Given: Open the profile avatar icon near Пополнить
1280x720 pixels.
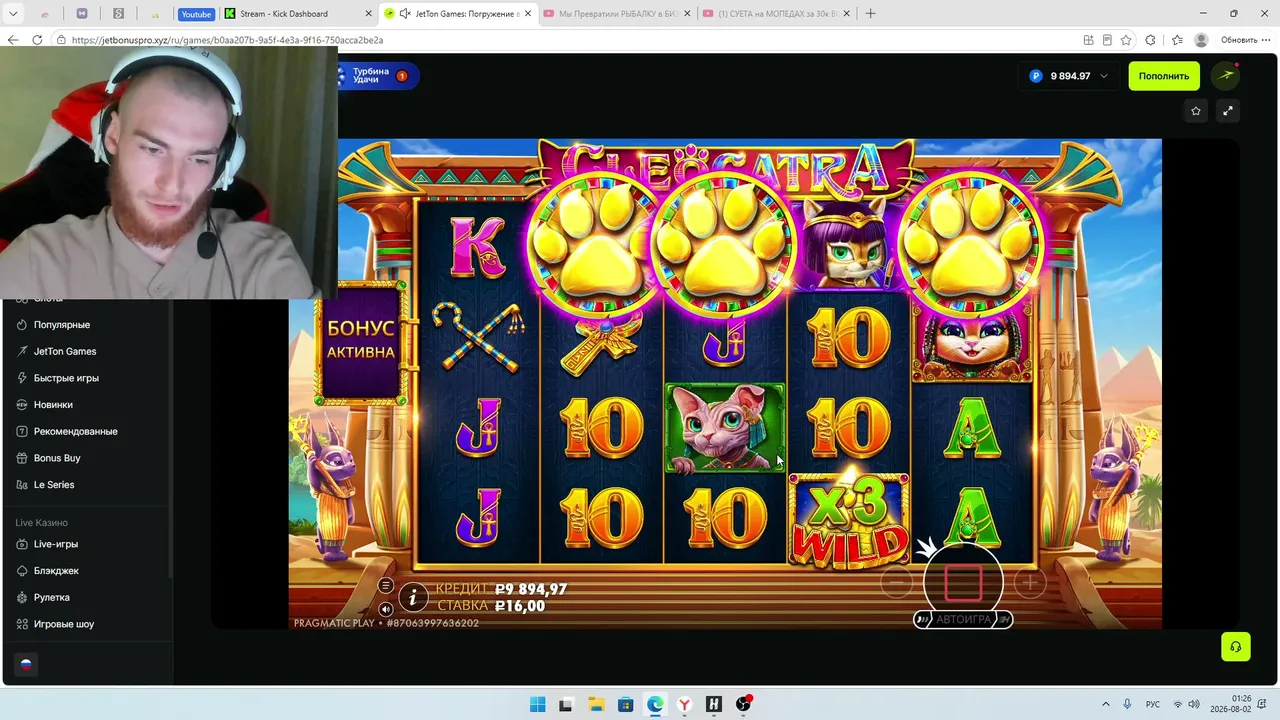Looking at the screenshot, I should [1226, 76].
